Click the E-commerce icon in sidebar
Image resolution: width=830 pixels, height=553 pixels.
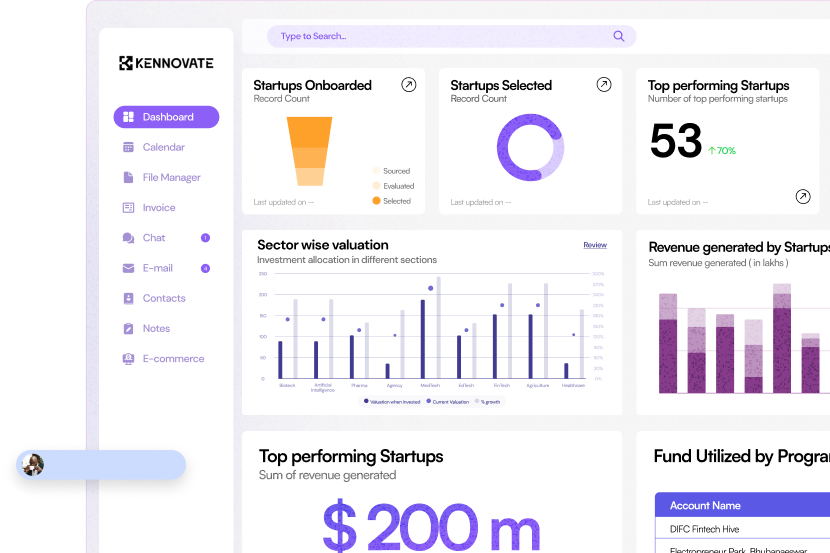pos(128,359)
